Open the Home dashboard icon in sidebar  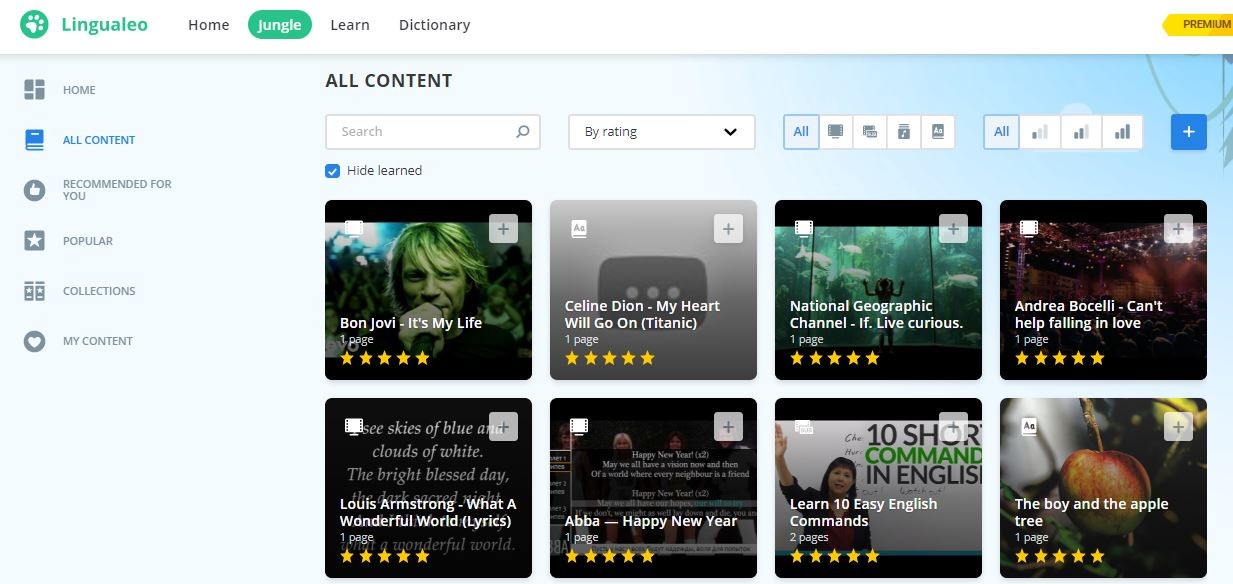pyautogui.click(x=35, y=90)
